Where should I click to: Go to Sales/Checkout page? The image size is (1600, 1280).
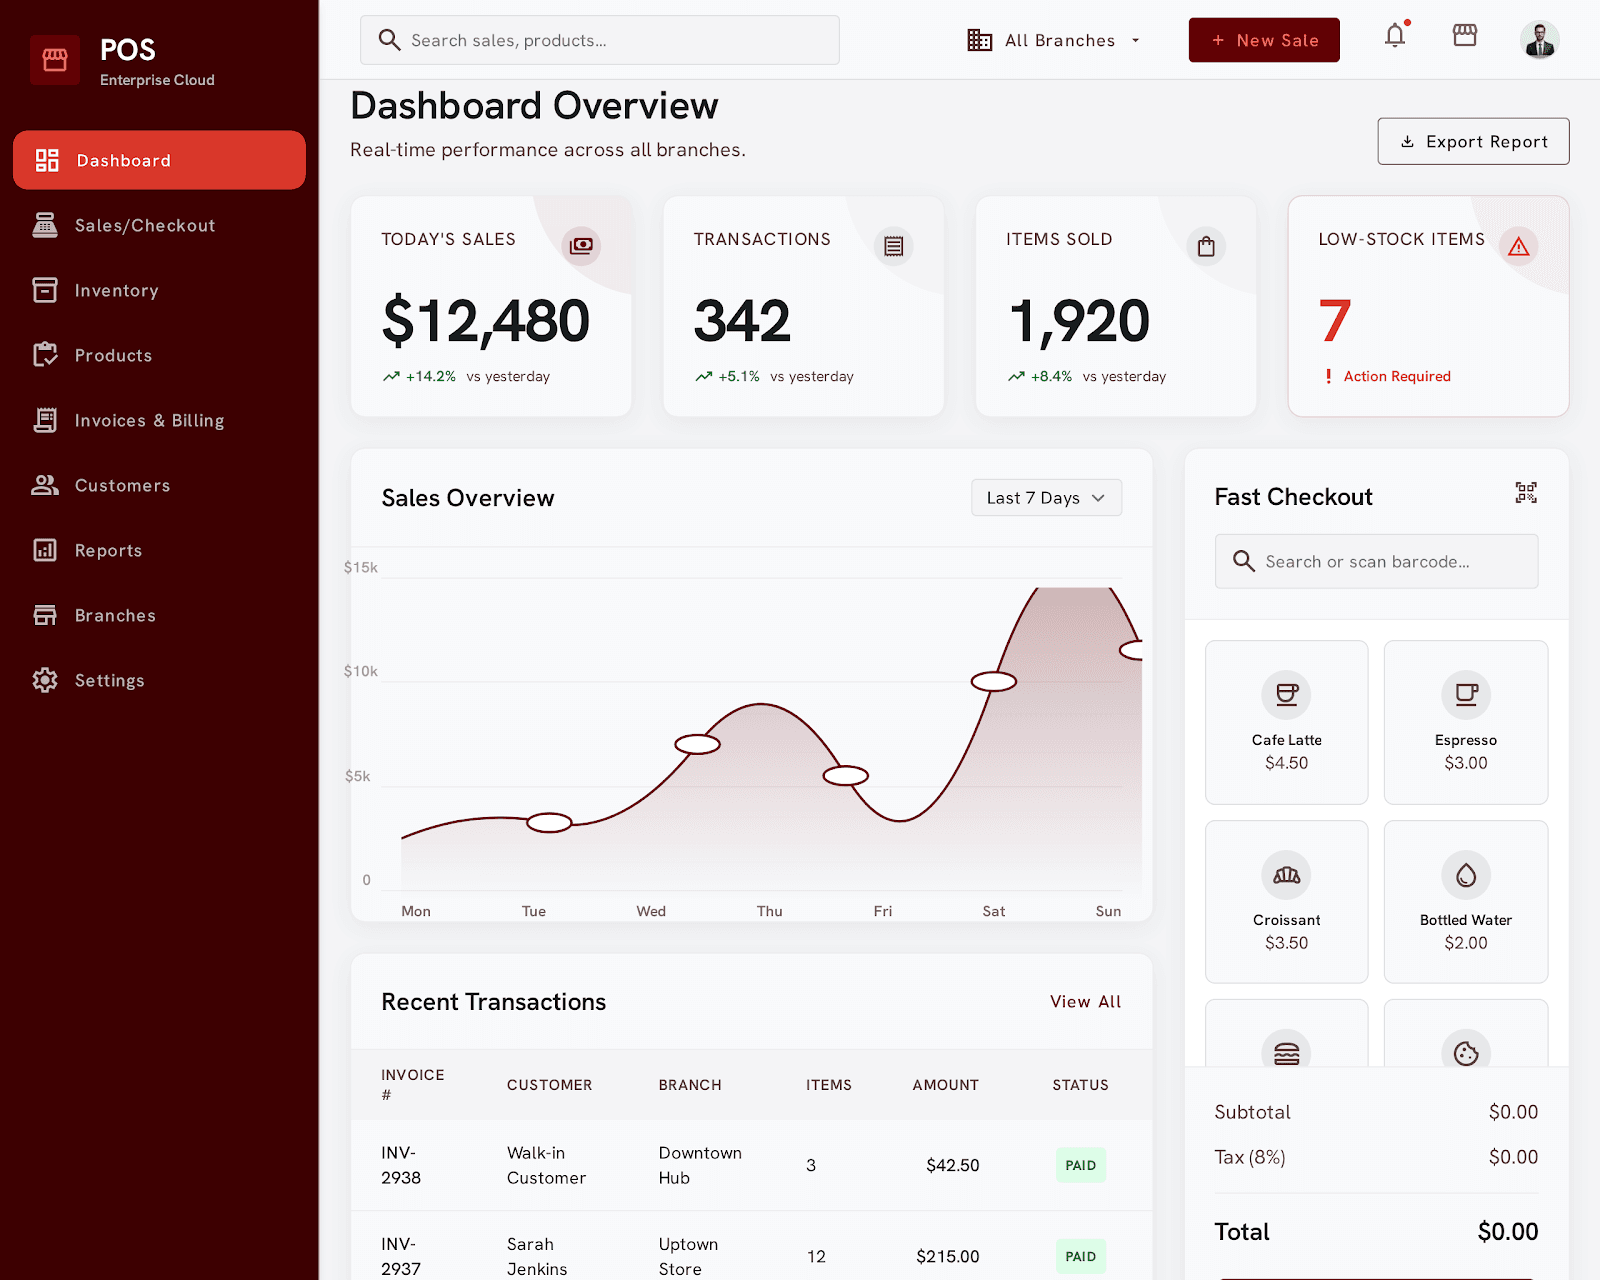[x=159, y=225]
